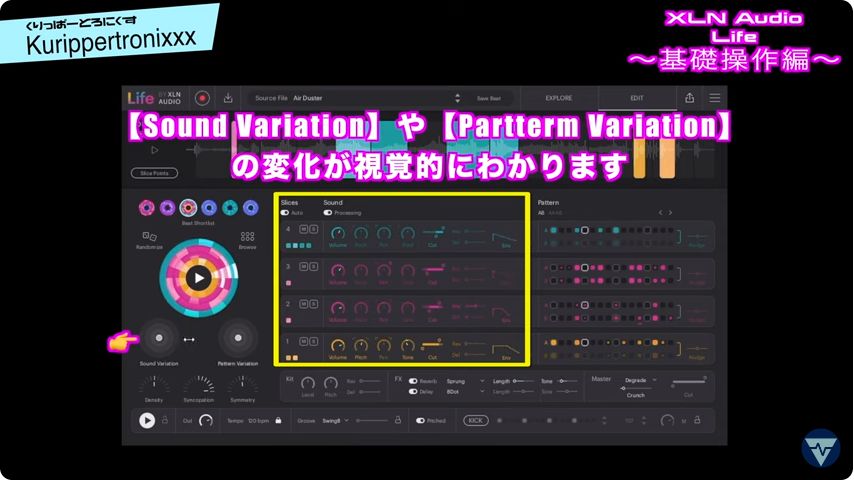The height and width of the screenshot is (480, 854).
Task: Click the Sound Variation pad
Action: click(x=159, y=338)
